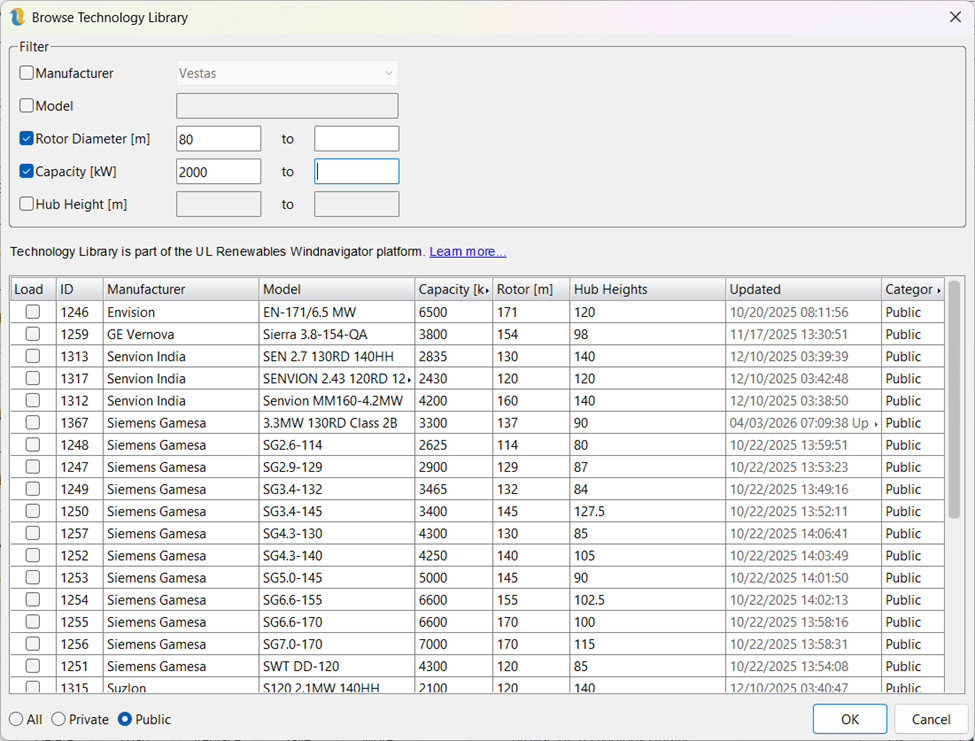Disable the Capacity filter checkbox
This screenshot has width=975, height=741.
(x=27, y=171)
